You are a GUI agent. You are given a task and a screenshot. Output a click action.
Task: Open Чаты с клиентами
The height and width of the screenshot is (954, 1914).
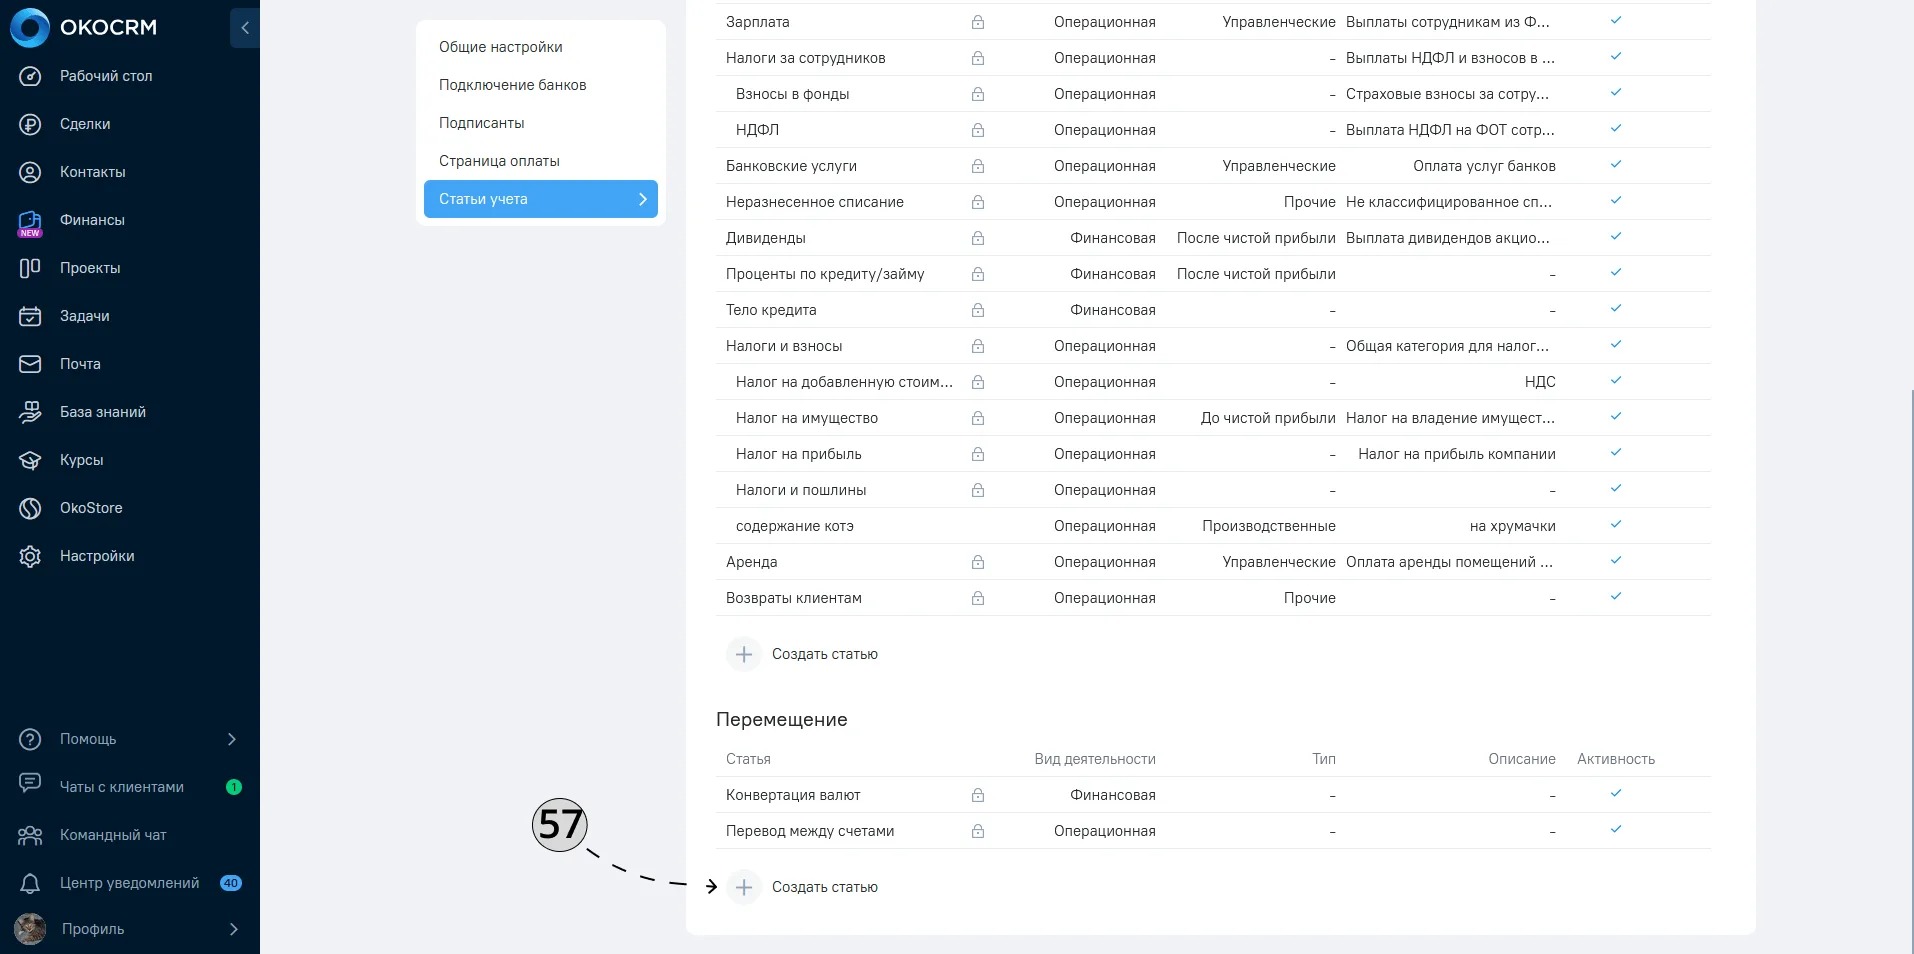pyautogui.click(x=122, y=787)
